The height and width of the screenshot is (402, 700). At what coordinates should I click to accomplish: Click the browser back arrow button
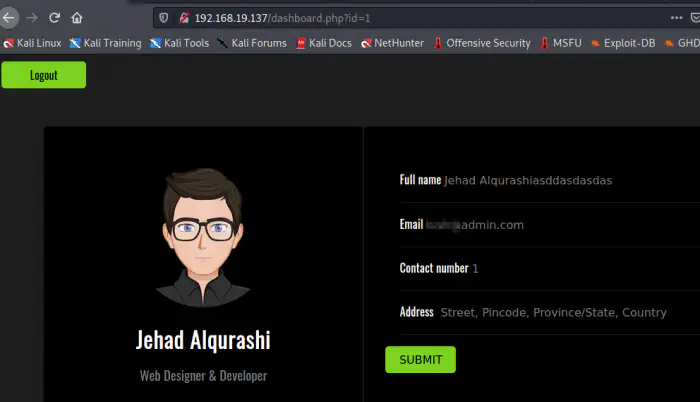point(9,18)
